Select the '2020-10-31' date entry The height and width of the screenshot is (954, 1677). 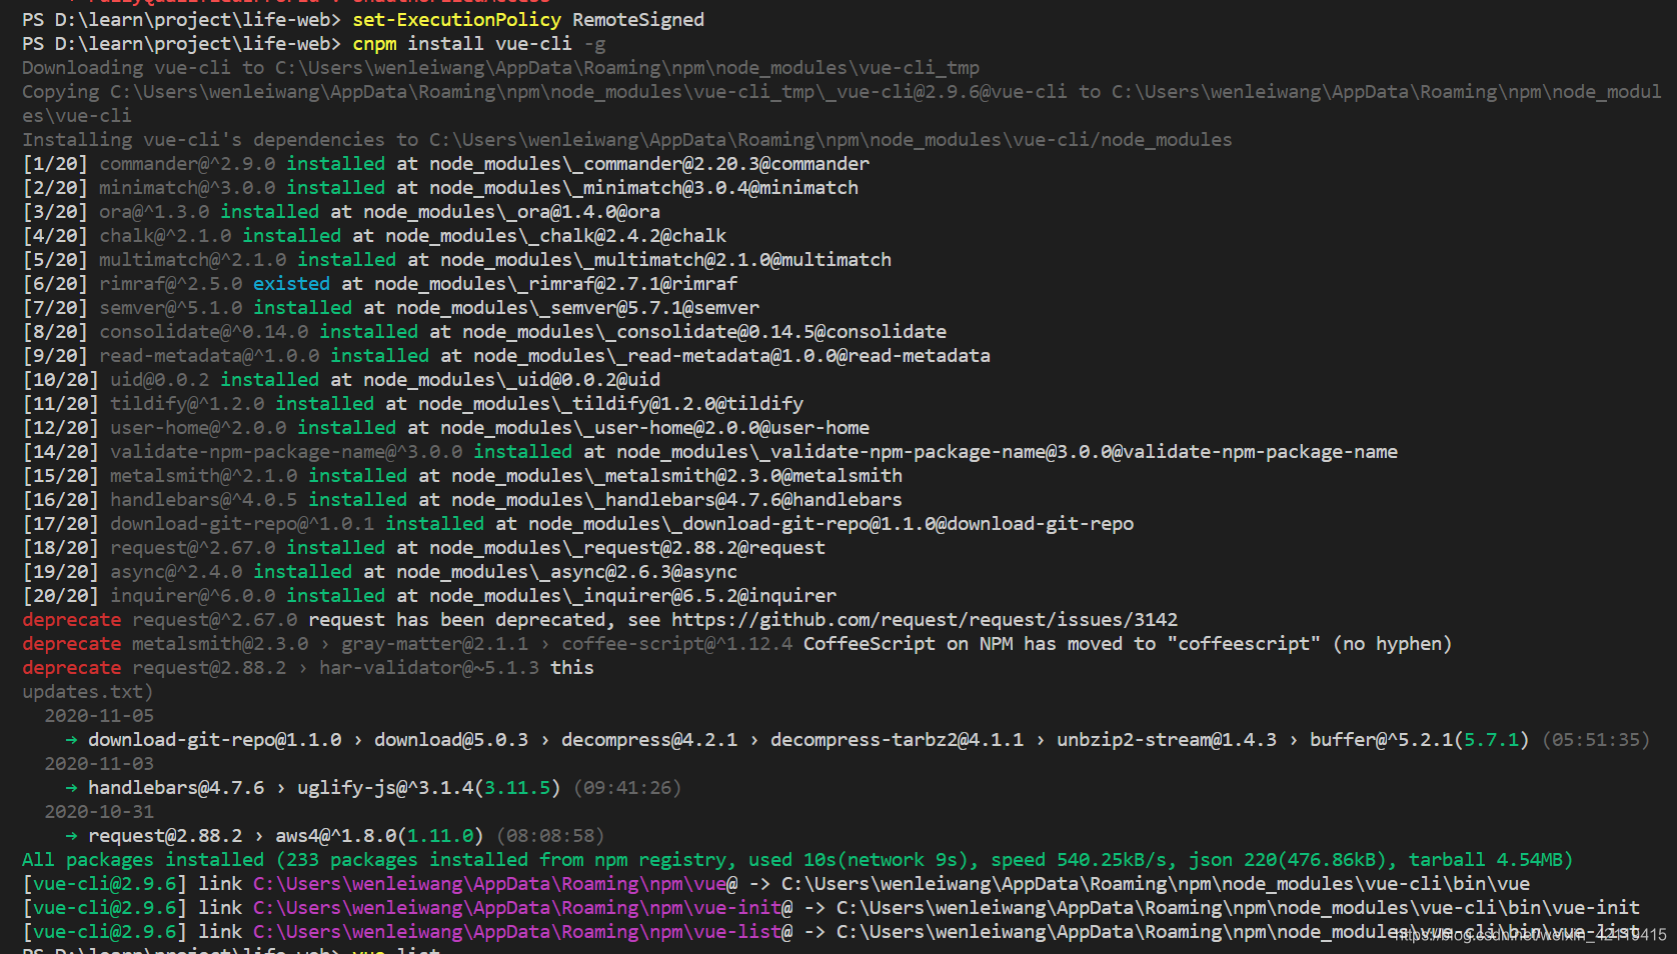tap(99, 812)
